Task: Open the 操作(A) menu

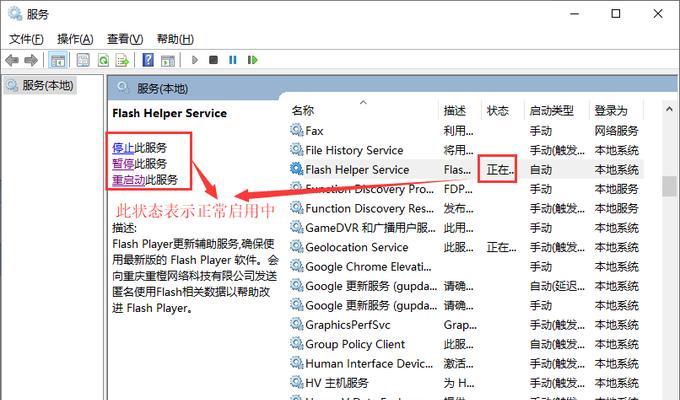Action: (75, 39)
